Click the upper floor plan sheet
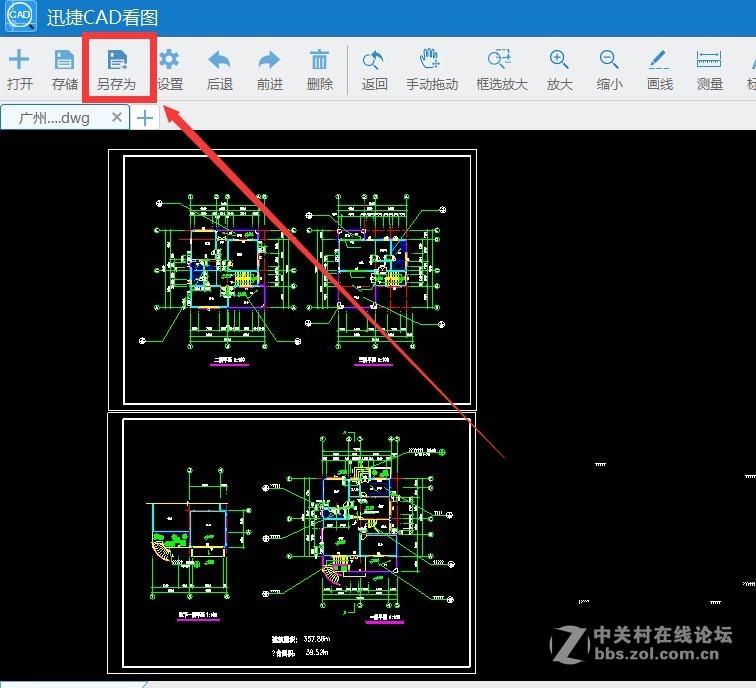 click(x=293, y=280)
